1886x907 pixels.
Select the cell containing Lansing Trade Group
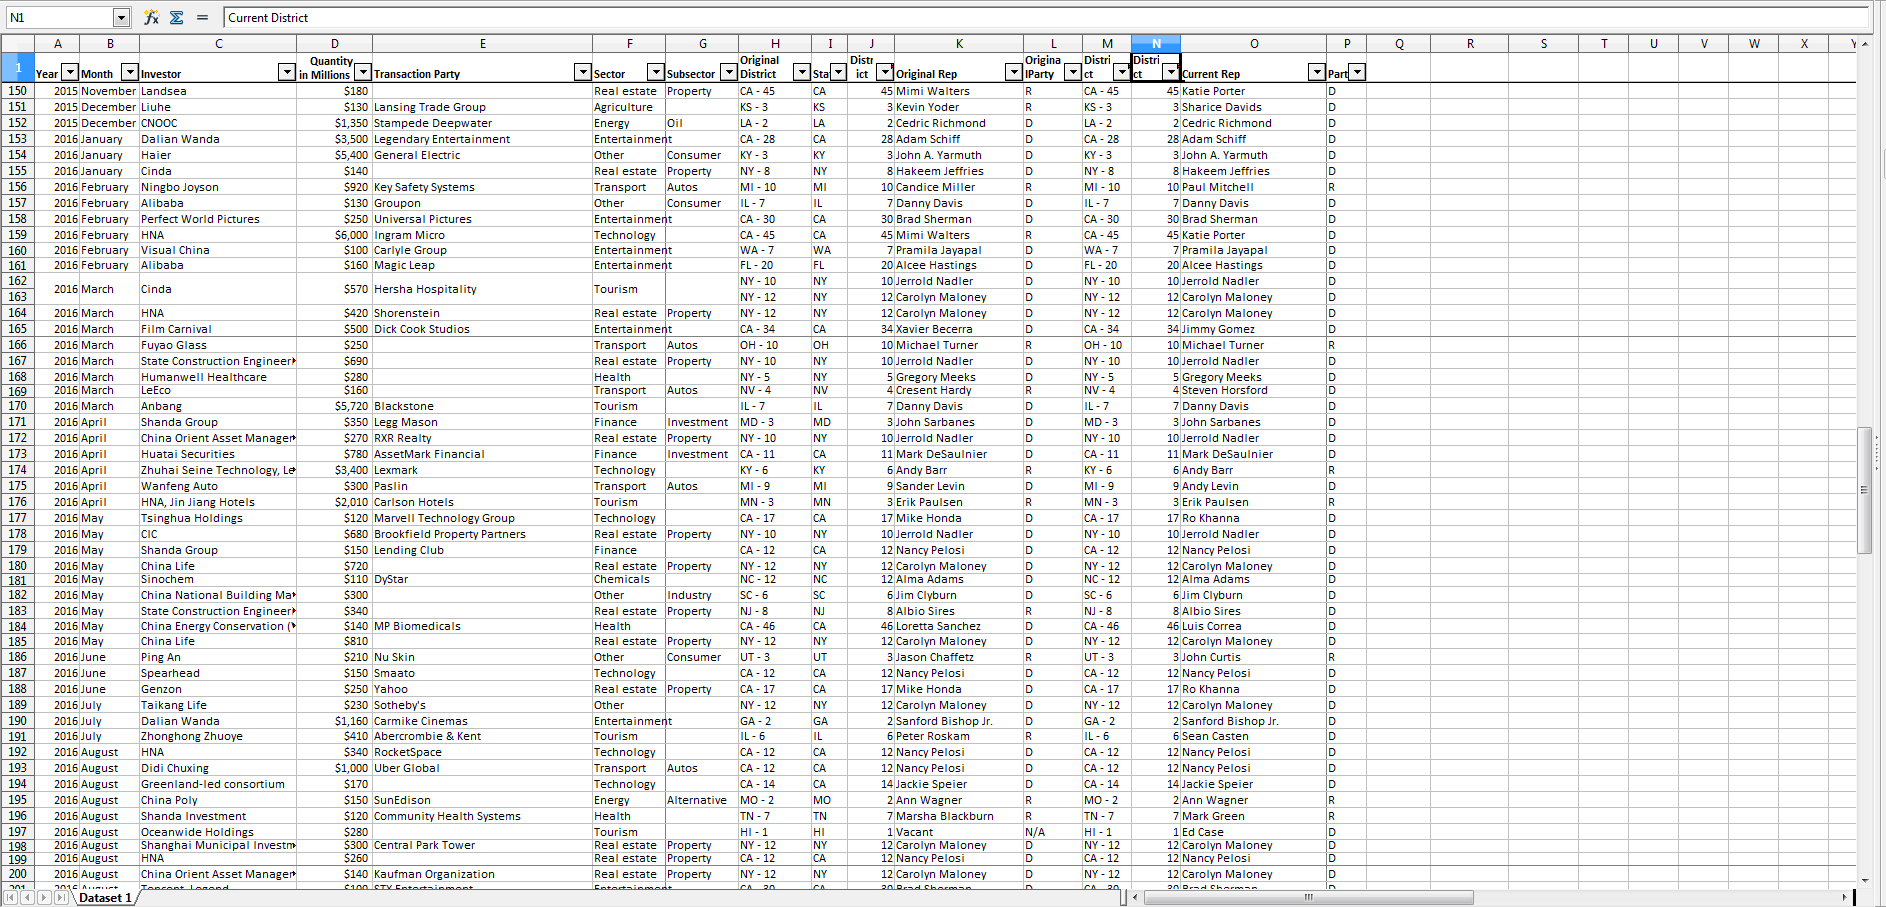pyautogui.click(x=482, y=107)
